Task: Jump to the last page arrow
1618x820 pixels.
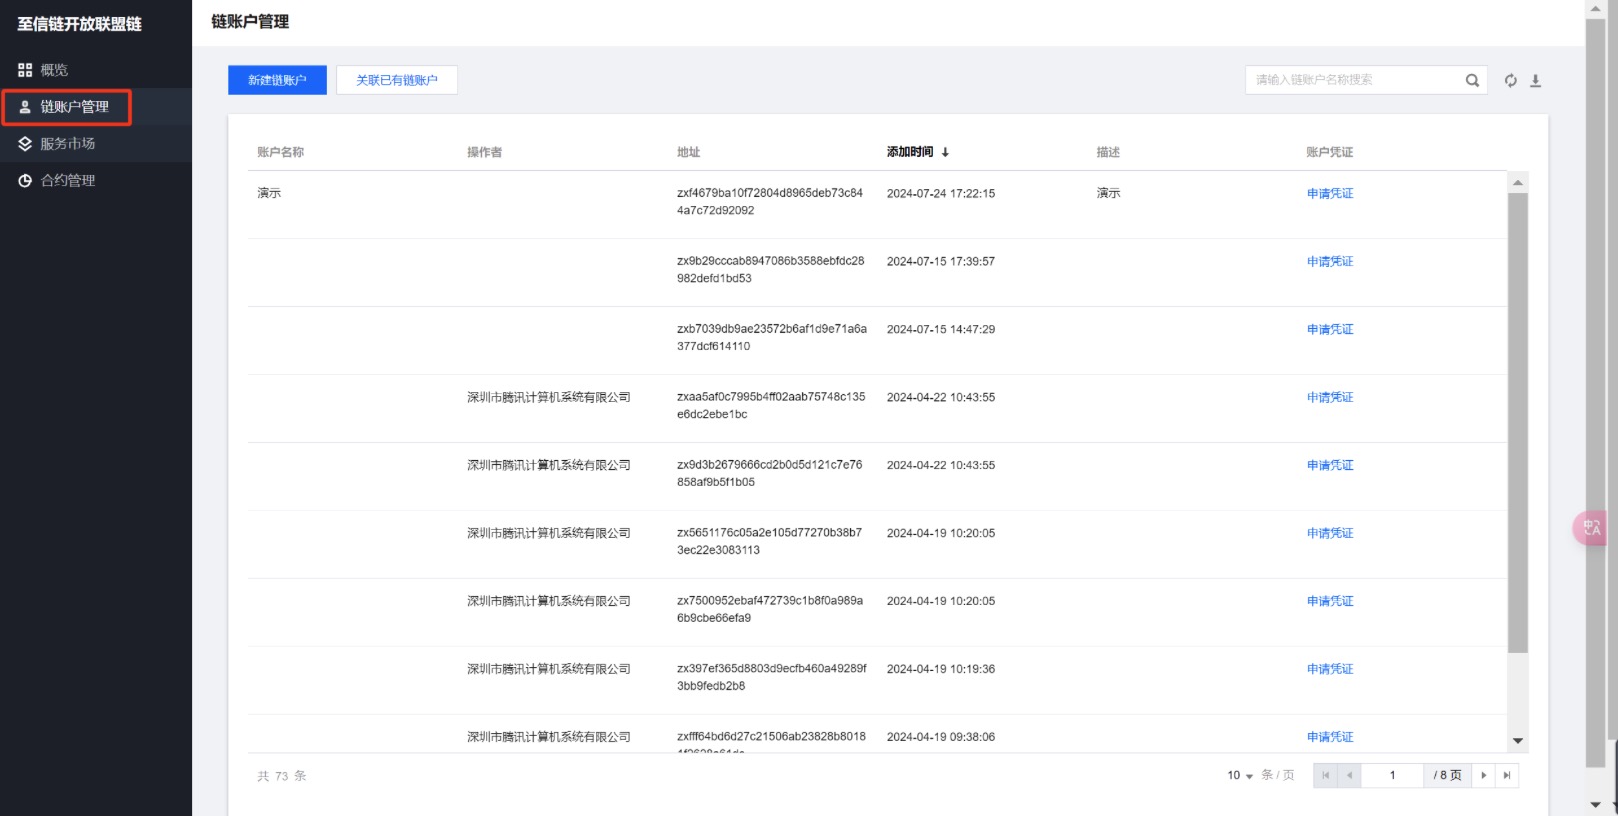Action: [x=1507, y=775]
